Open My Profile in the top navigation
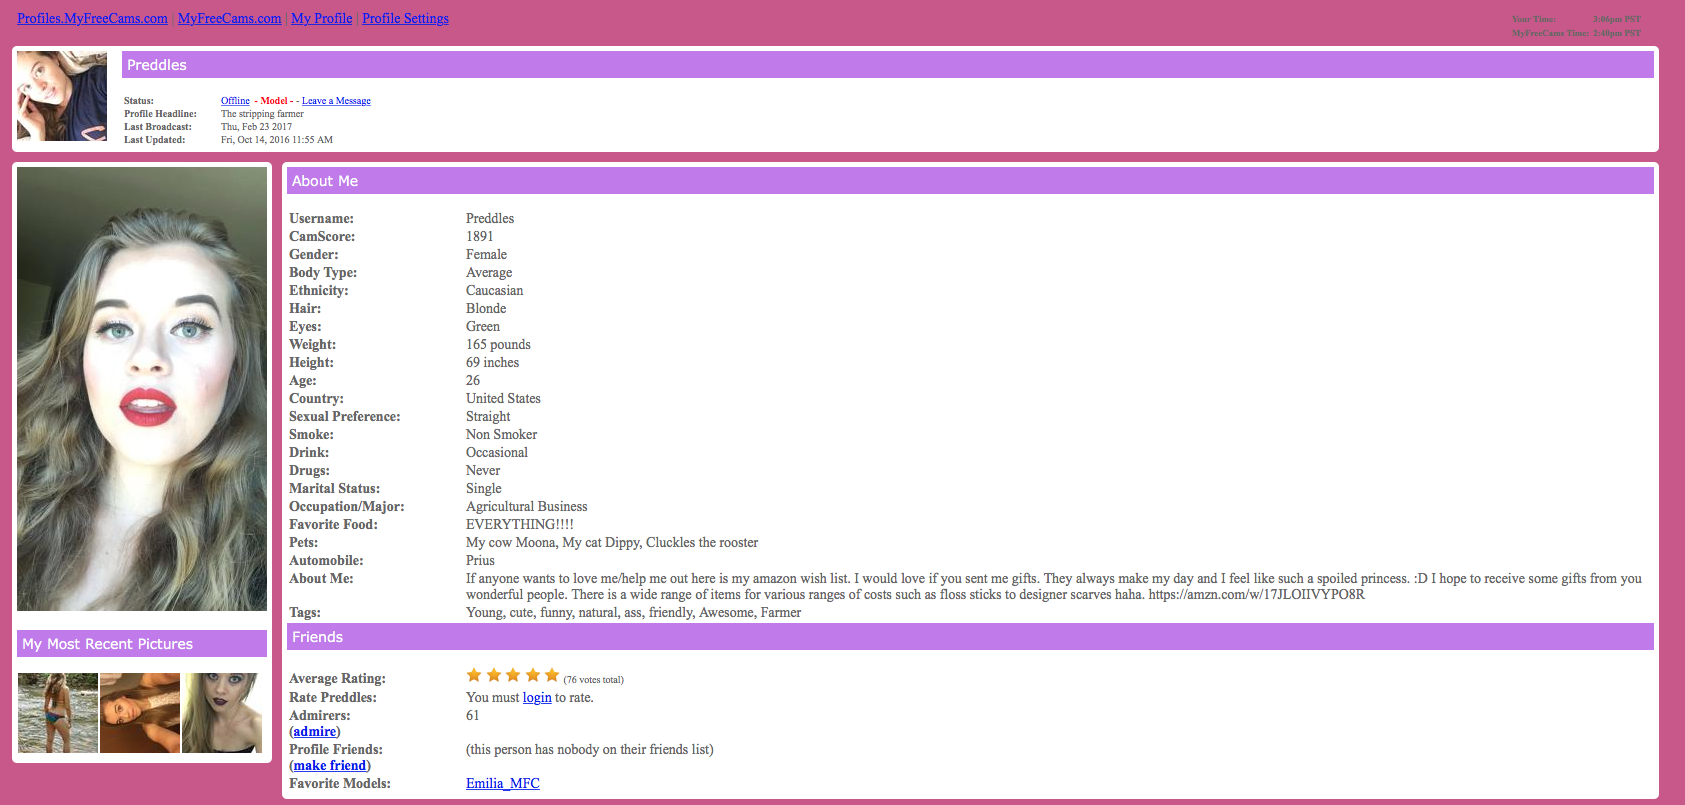This screenshot has width=1685, height=805. tap(321, 18)
